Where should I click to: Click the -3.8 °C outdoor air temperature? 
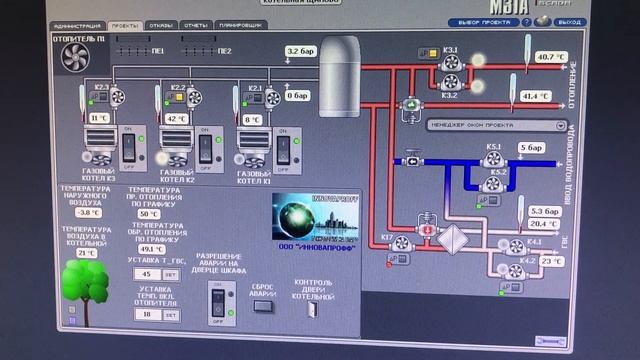point(89,213)
